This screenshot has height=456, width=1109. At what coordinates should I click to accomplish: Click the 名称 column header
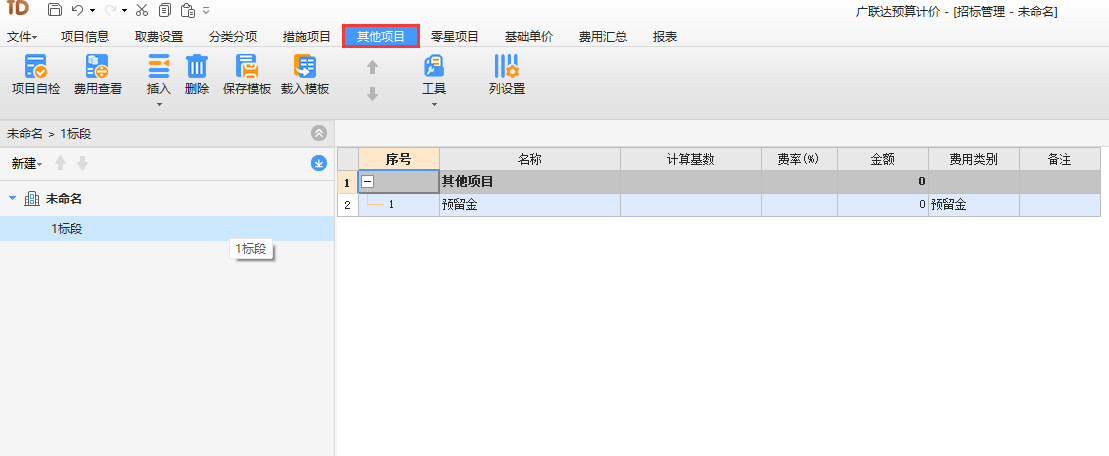(530, 159)
